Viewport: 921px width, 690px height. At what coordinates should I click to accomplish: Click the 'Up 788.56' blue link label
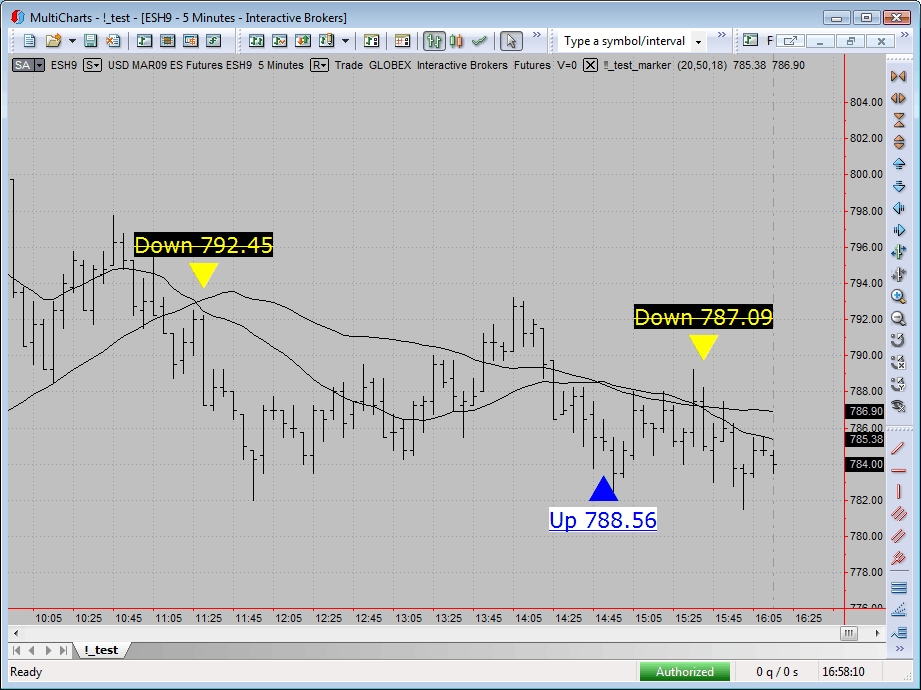[603, 520]
